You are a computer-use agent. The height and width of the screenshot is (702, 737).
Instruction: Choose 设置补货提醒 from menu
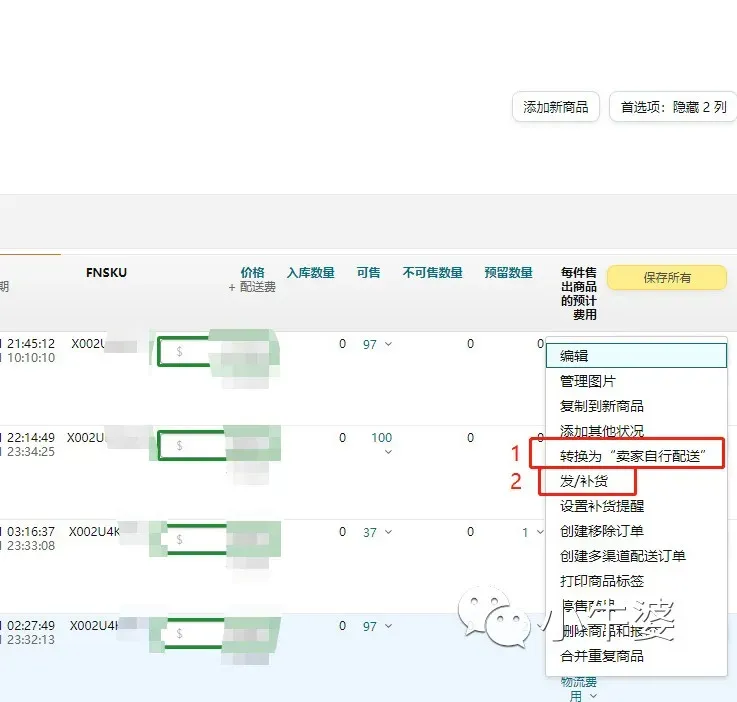tap(602, 506)
